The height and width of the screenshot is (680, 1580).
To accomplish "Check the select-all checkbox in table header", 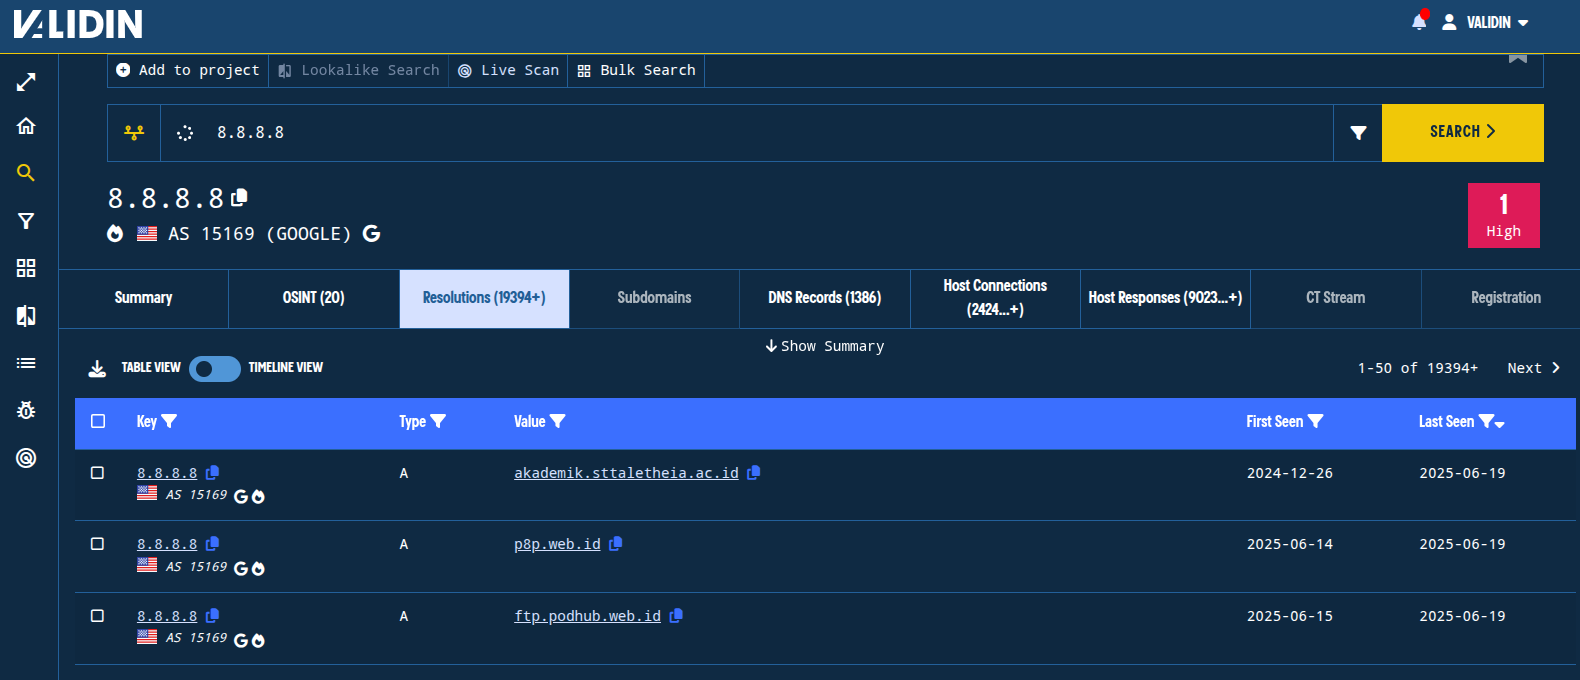I will click(x=98, y=422).
